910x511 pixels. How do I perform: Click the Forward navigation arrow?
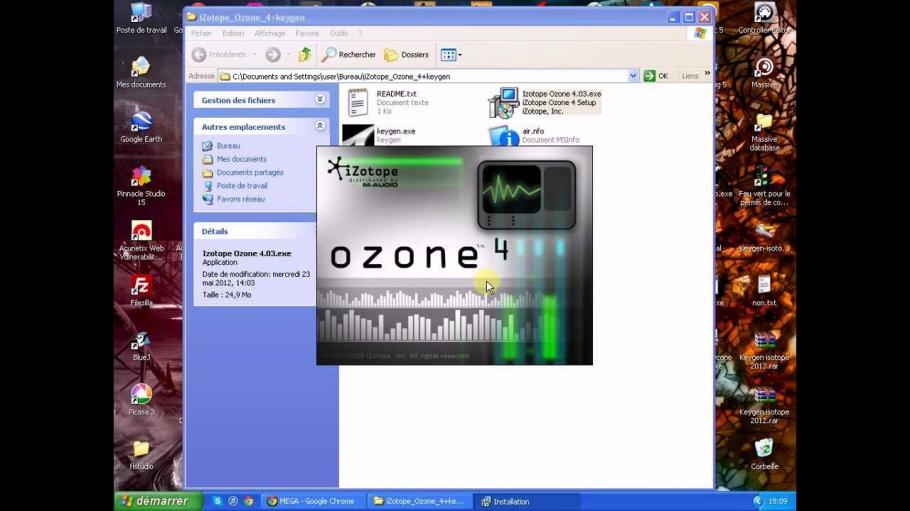coord(273,55)
